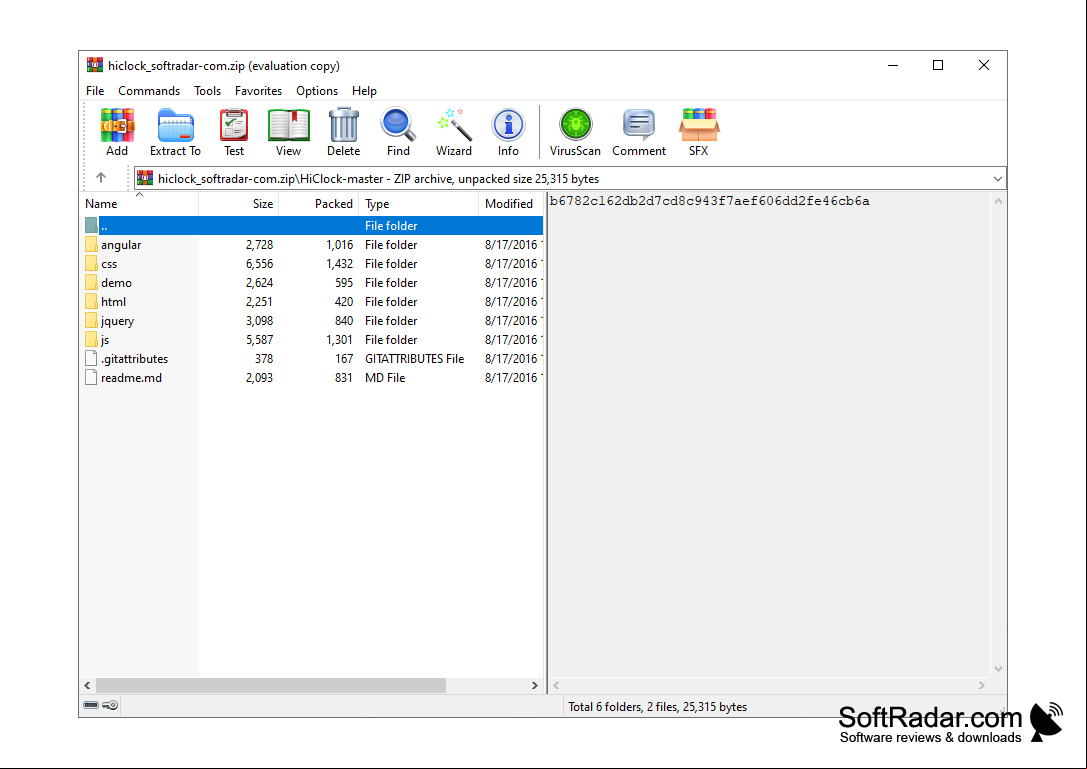Image resolution: width=1087 pixels, height=769 pixels.
Task: Select the .gitattributes file icon
Action: (91, 358)
